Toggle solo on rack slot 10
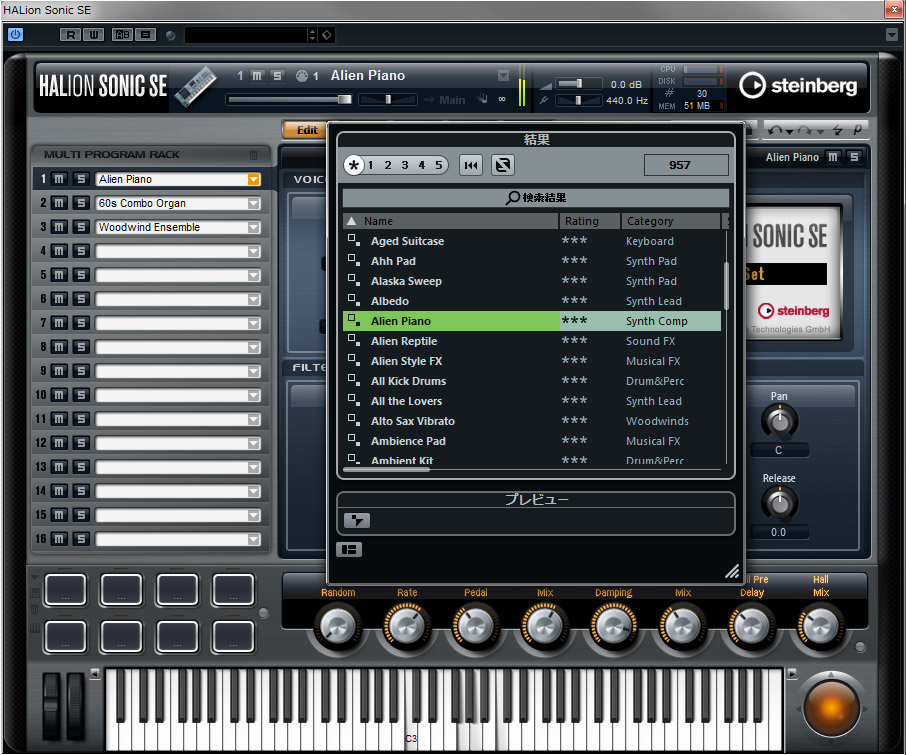The image size is (906, 755). (81, 395)
